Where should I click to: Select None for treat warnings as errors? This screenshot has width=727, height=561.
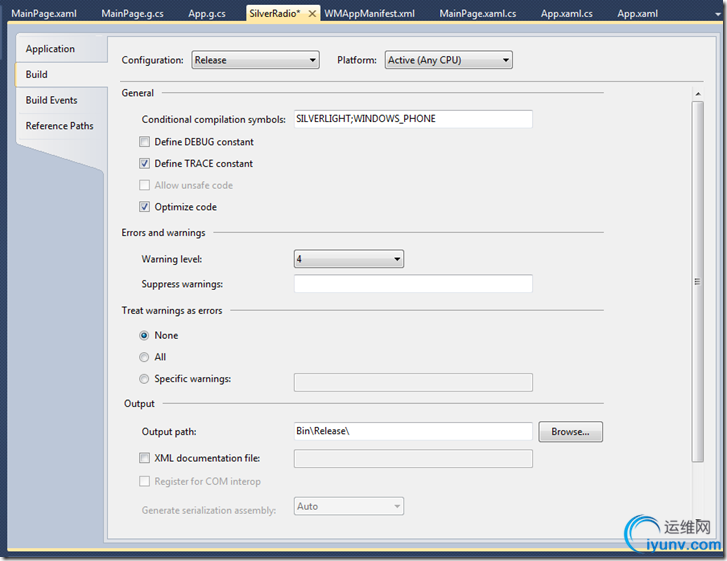(x=144, y=335)
